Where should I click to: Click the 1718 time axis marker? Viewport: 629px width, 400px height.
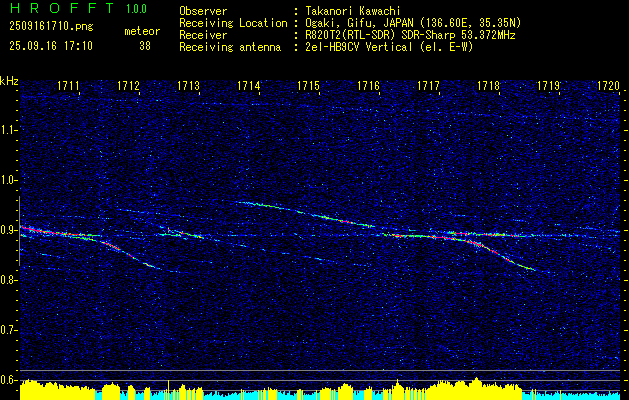click(488, 85)
